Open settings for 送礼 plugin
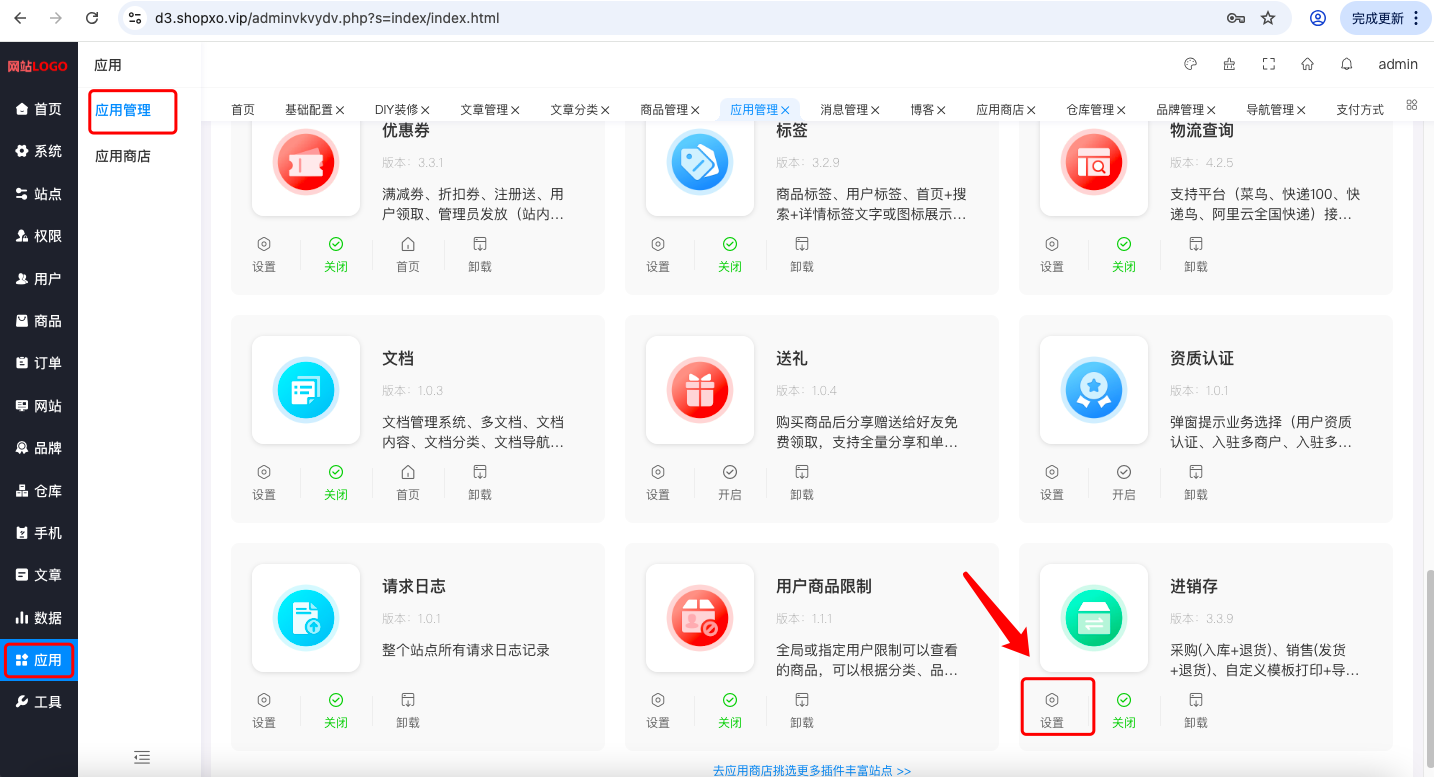This screenshot has width=1434, height=777. pos(658,483)
